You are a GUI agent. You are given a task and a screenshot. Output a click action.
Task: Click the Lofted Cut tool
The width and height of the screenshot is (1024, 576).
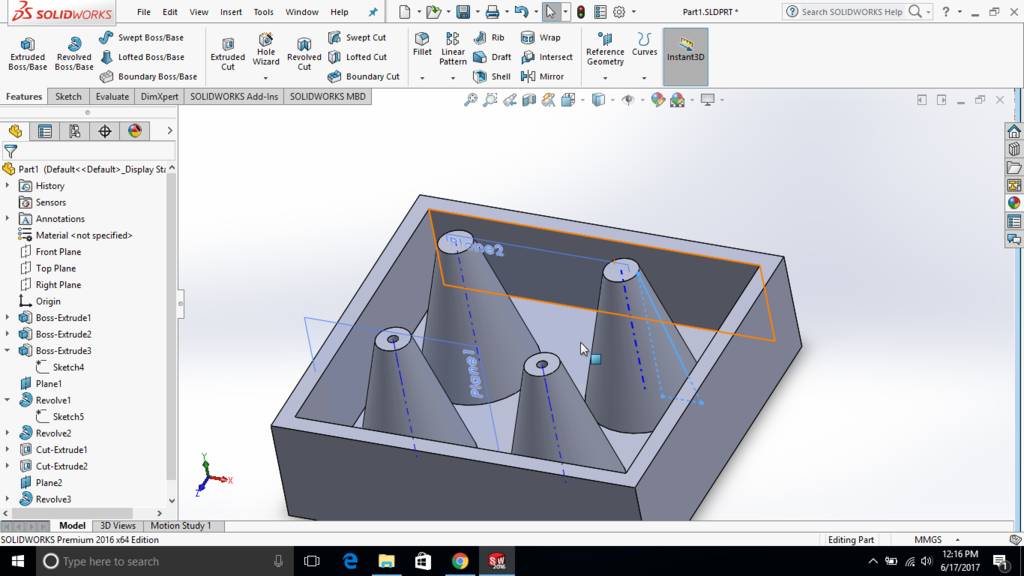click(357, 57)
